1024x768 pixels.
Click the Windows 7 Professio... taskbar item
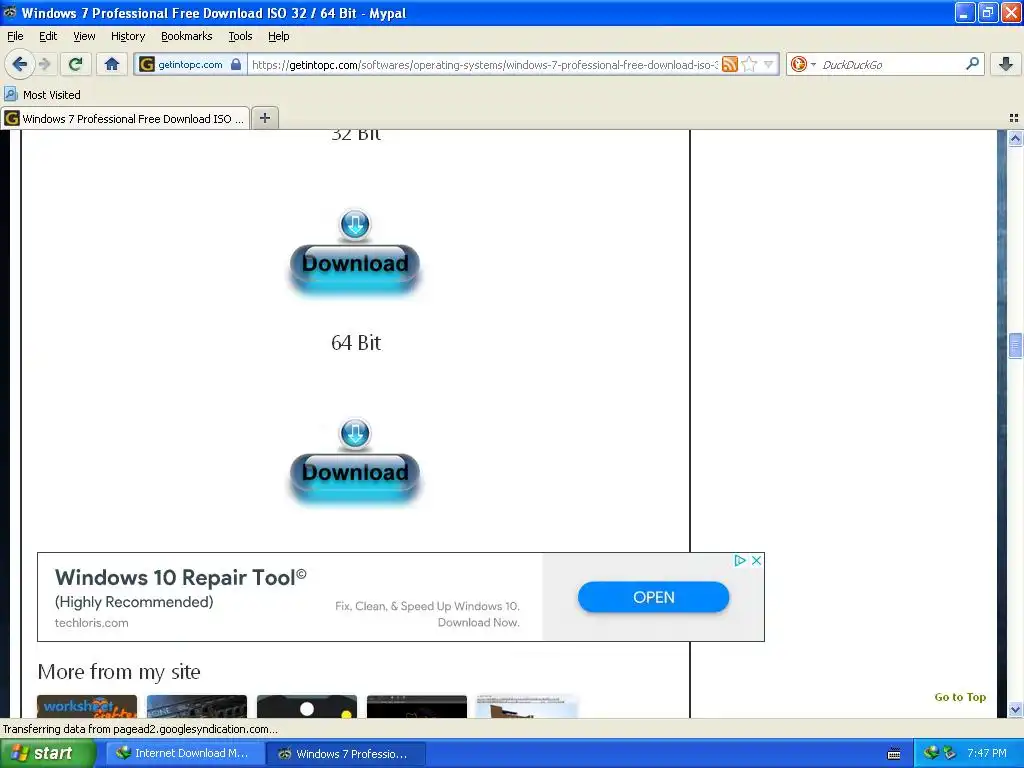tap(346, 753)
